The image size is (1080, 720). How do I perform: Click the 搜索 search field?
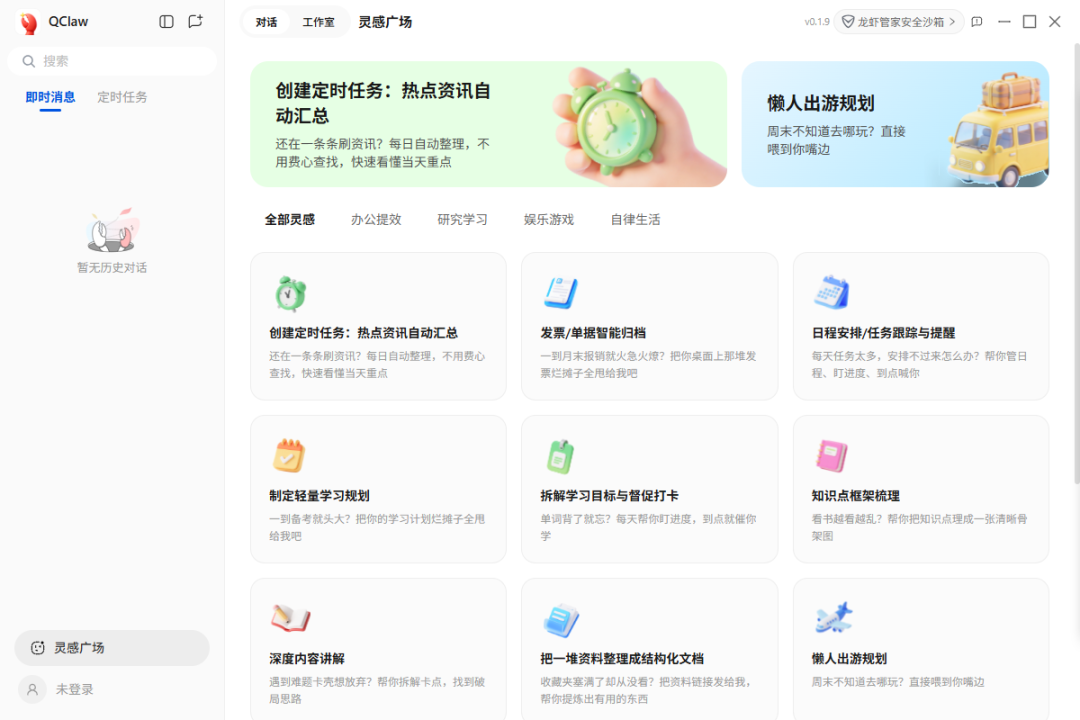point(112,61)
